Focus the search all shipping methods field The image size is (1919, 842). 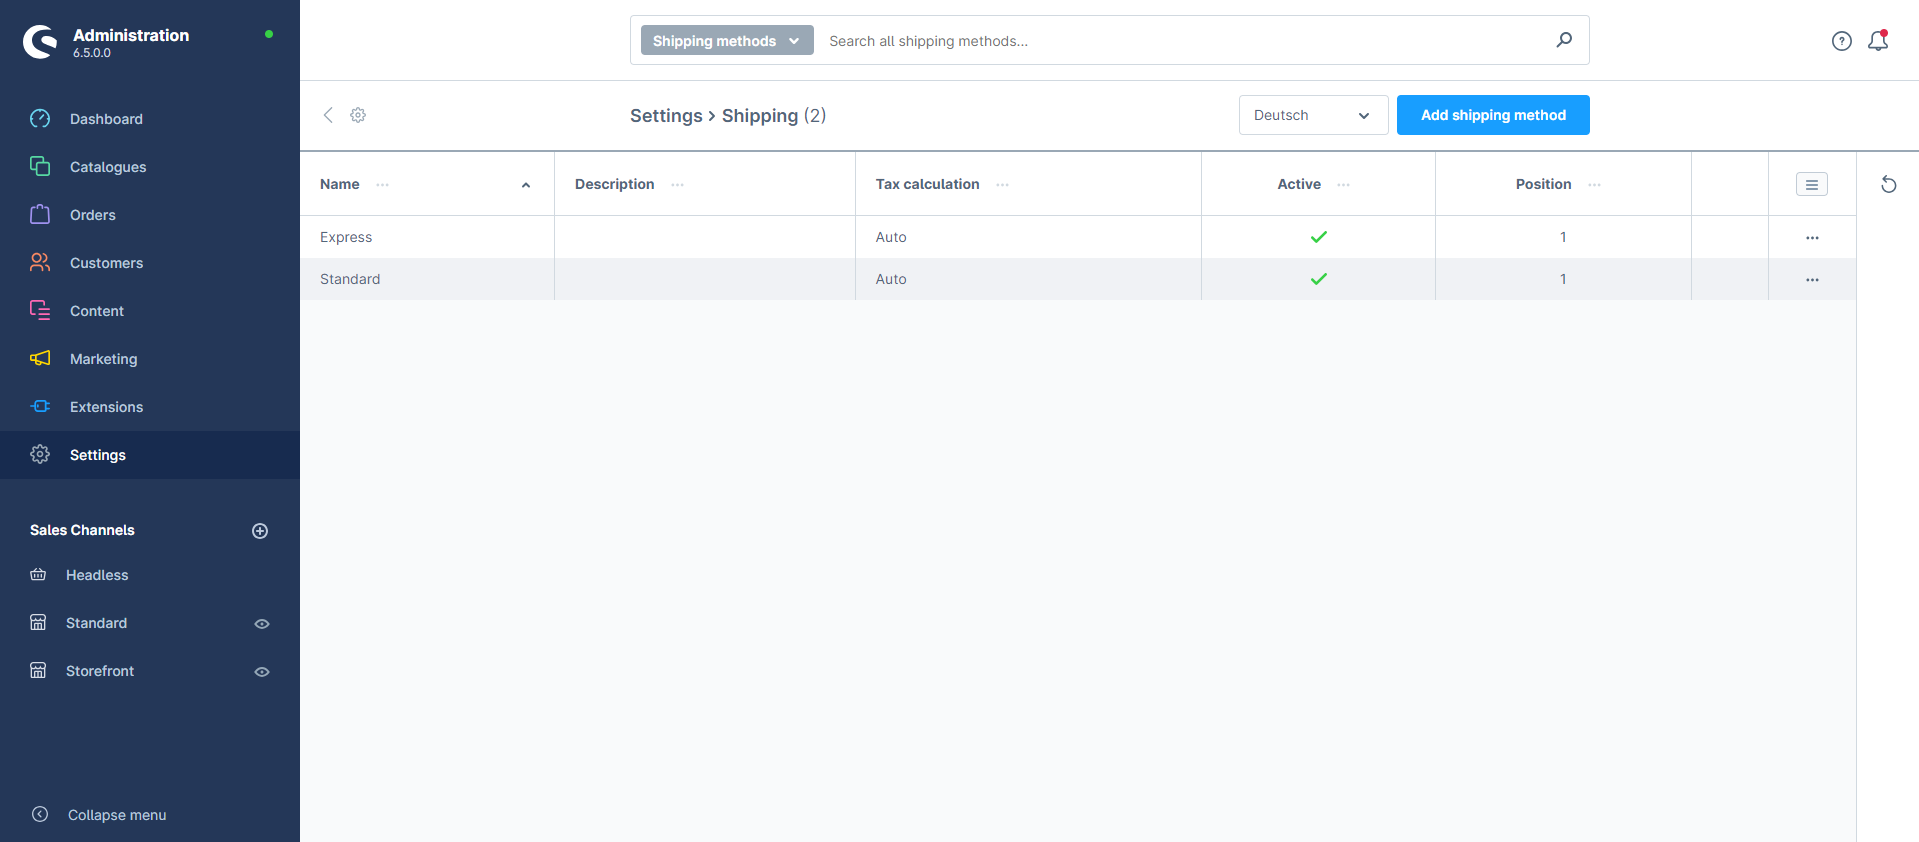point(1180,41)
